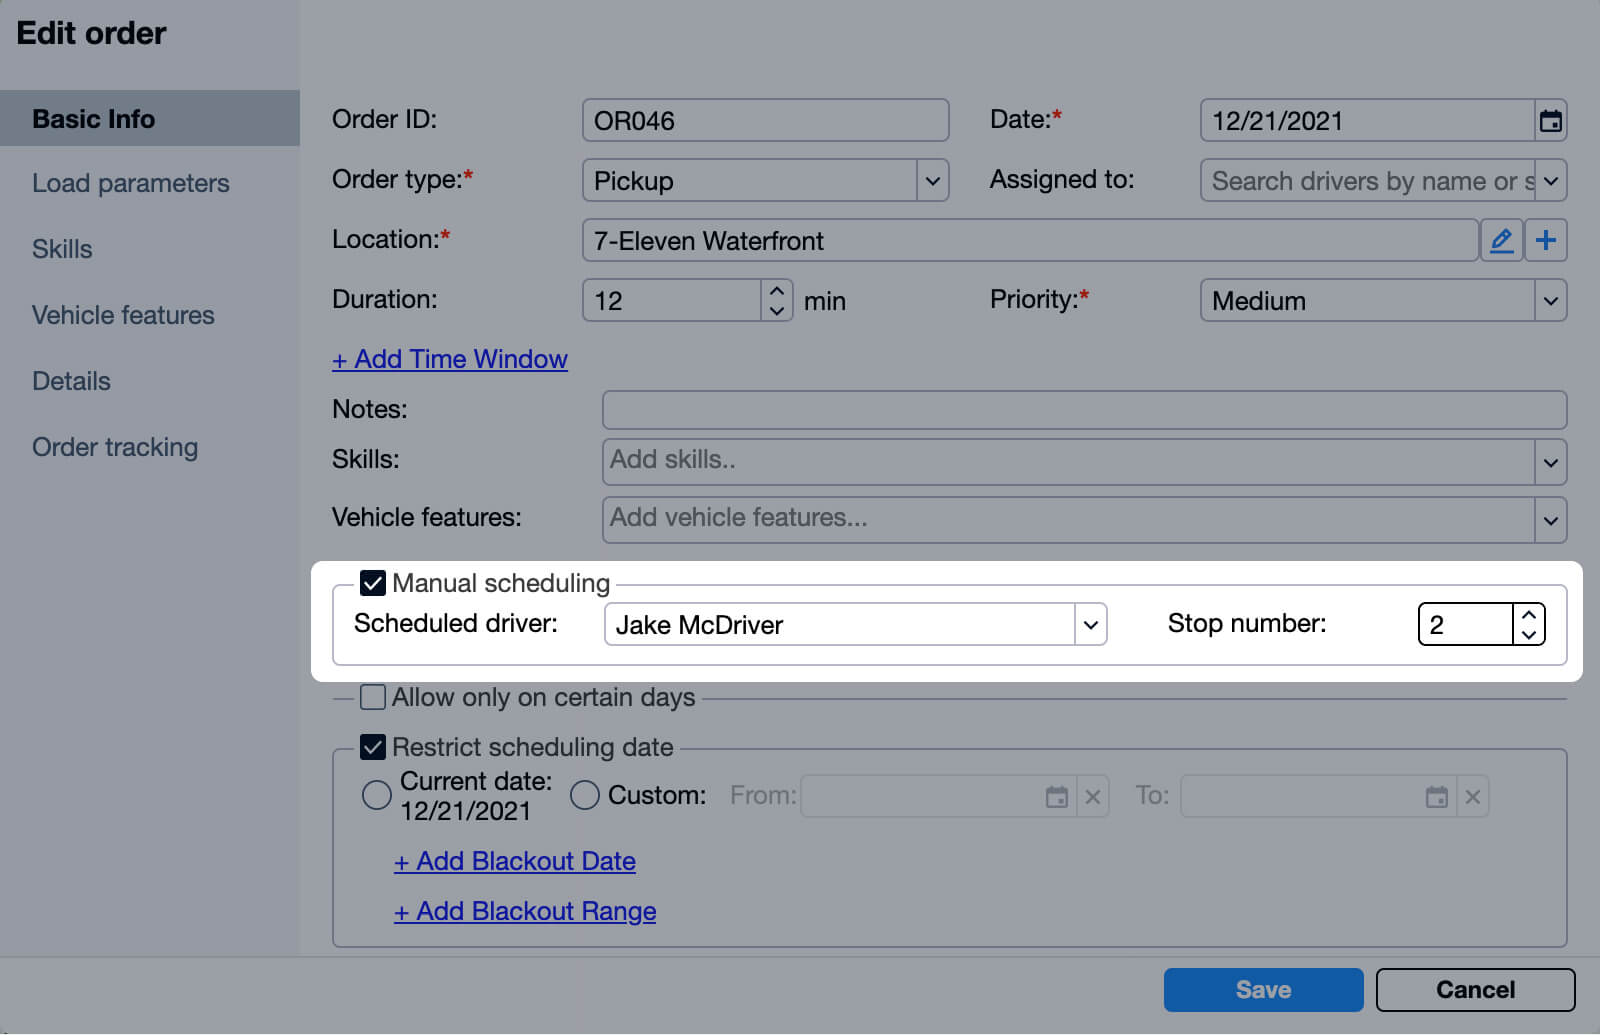This screenshot has width=1600, height=1035.
Task: Open the Order tracking tab
Action: (115, 447)
